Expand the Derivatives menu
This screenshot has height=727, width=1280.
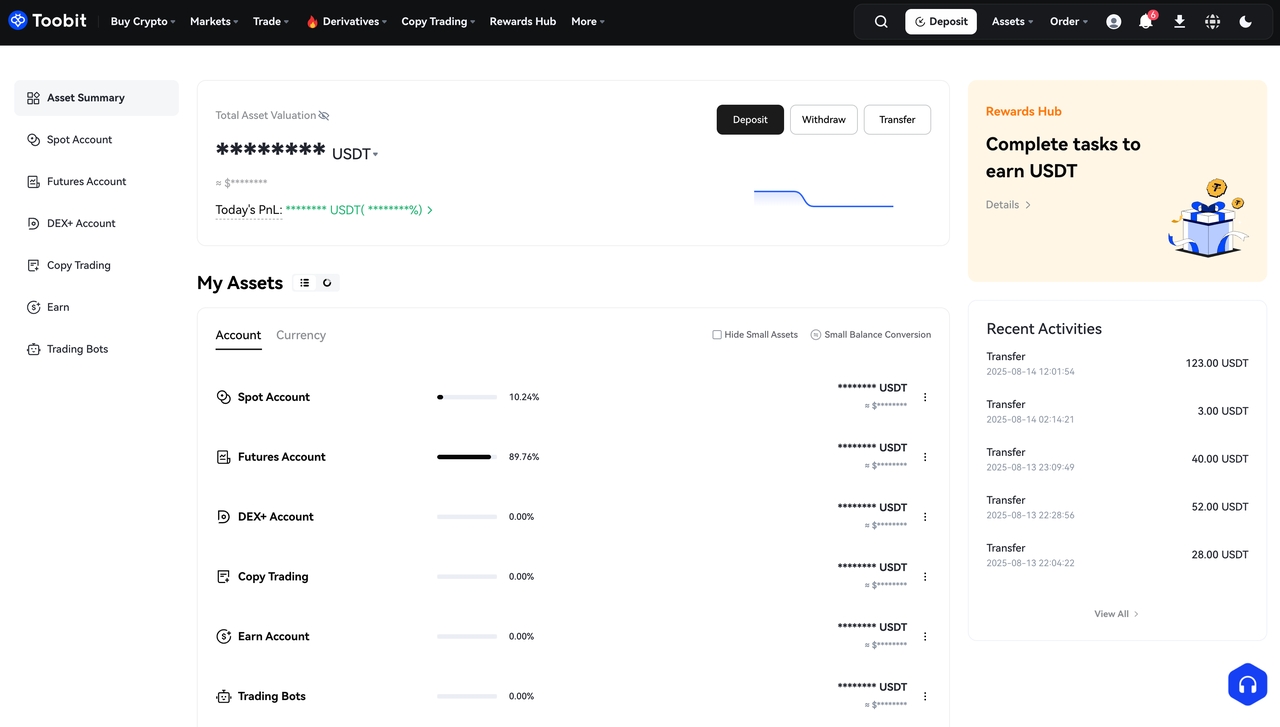[346, 21]
